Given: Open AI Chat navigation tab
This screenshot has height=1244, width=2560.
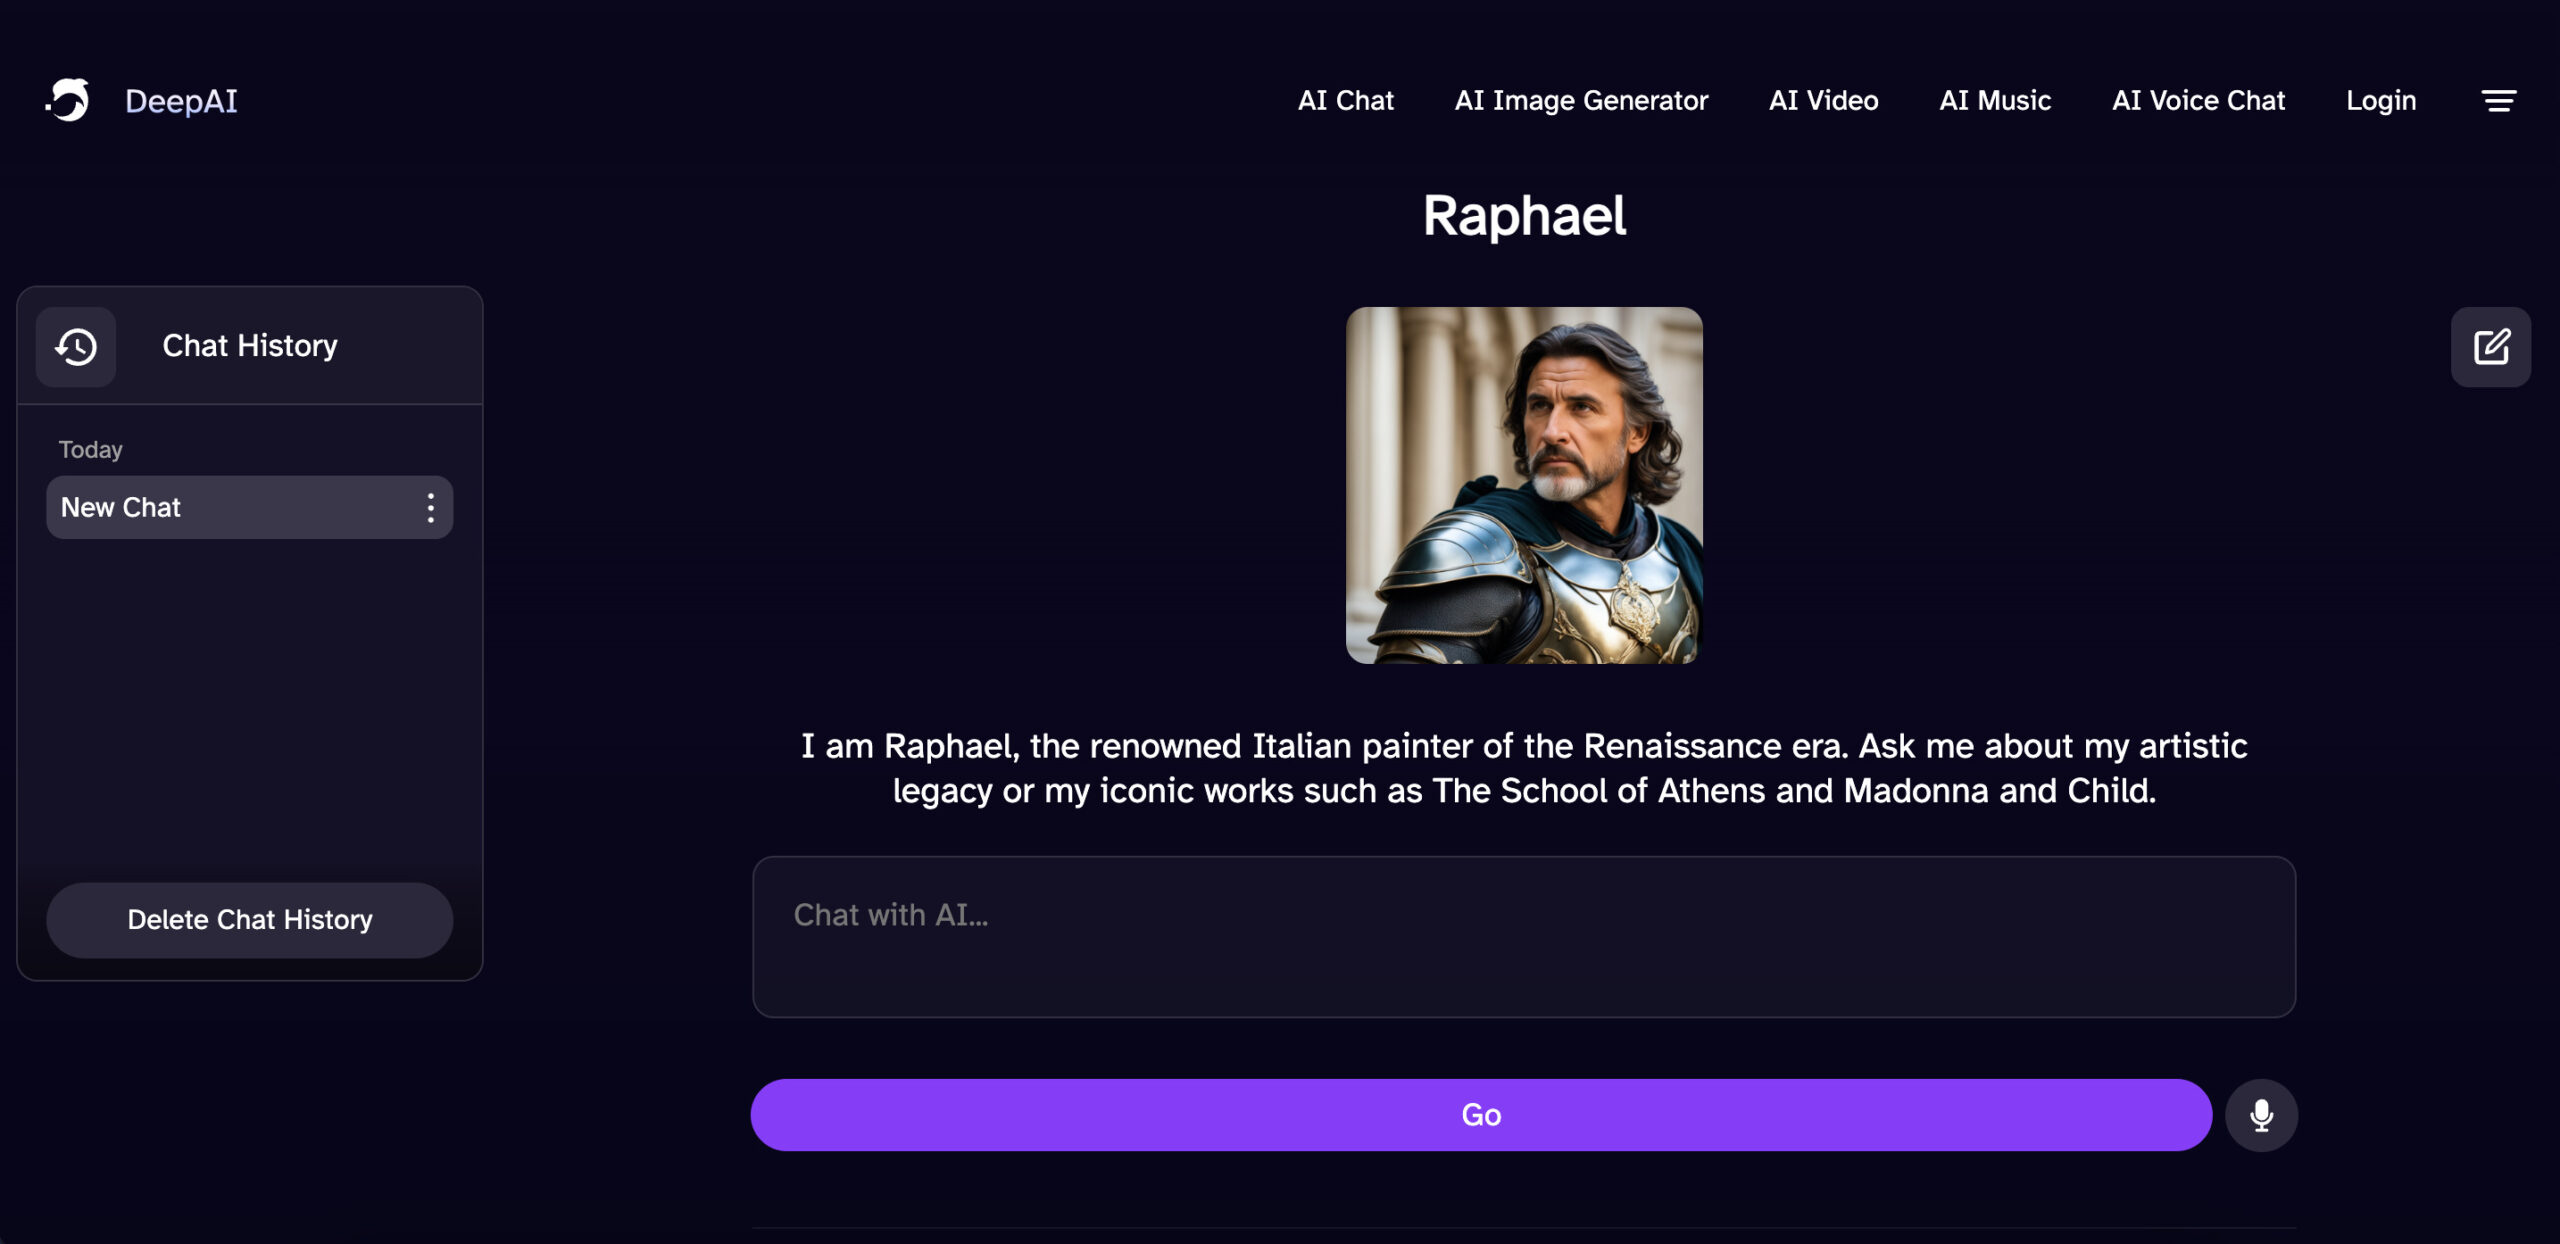Looking at the screenshot, I should pos(1345,100).
